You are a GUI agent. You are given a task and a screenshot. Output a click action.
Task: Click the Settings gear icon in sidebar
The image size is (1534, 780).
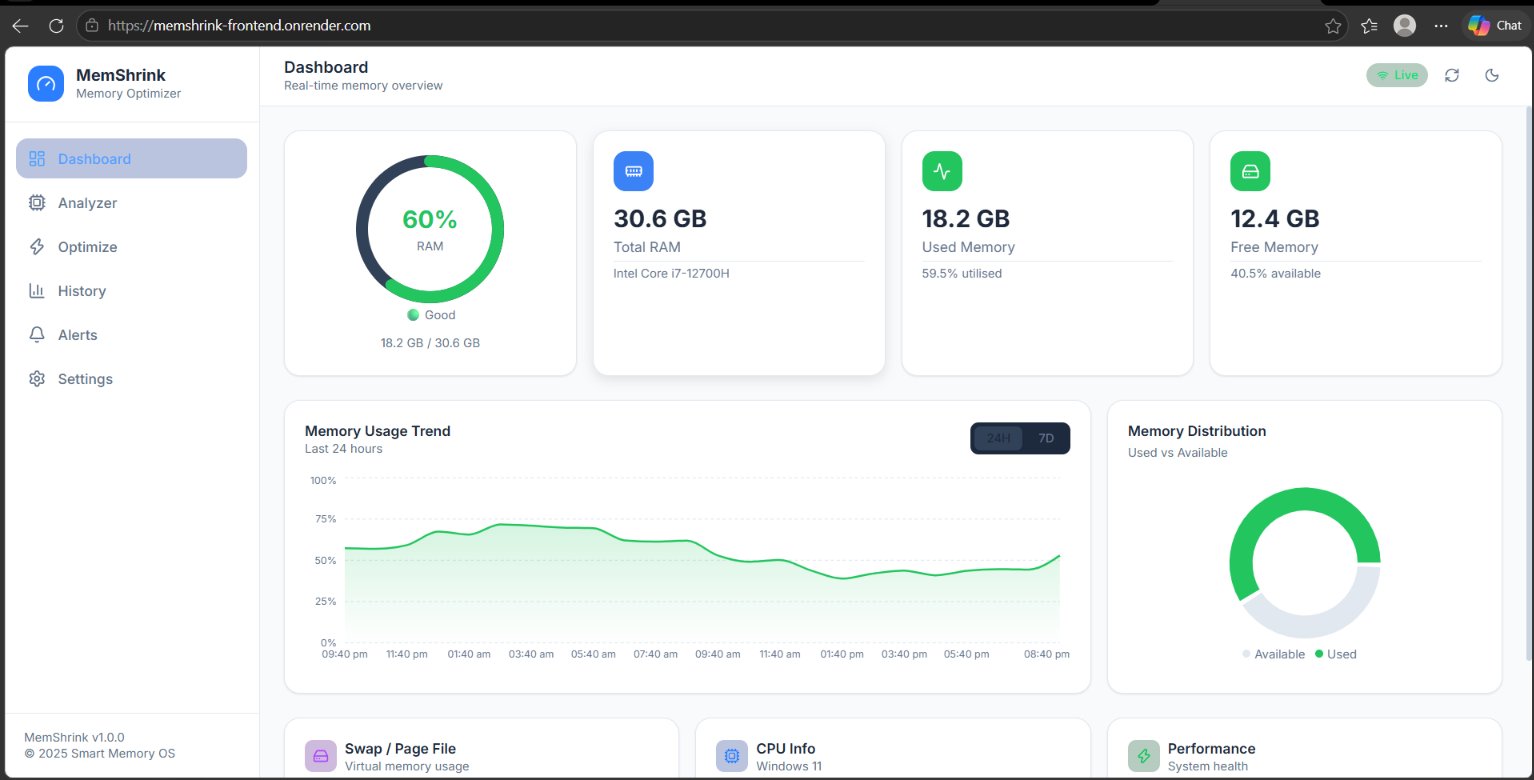37,379
